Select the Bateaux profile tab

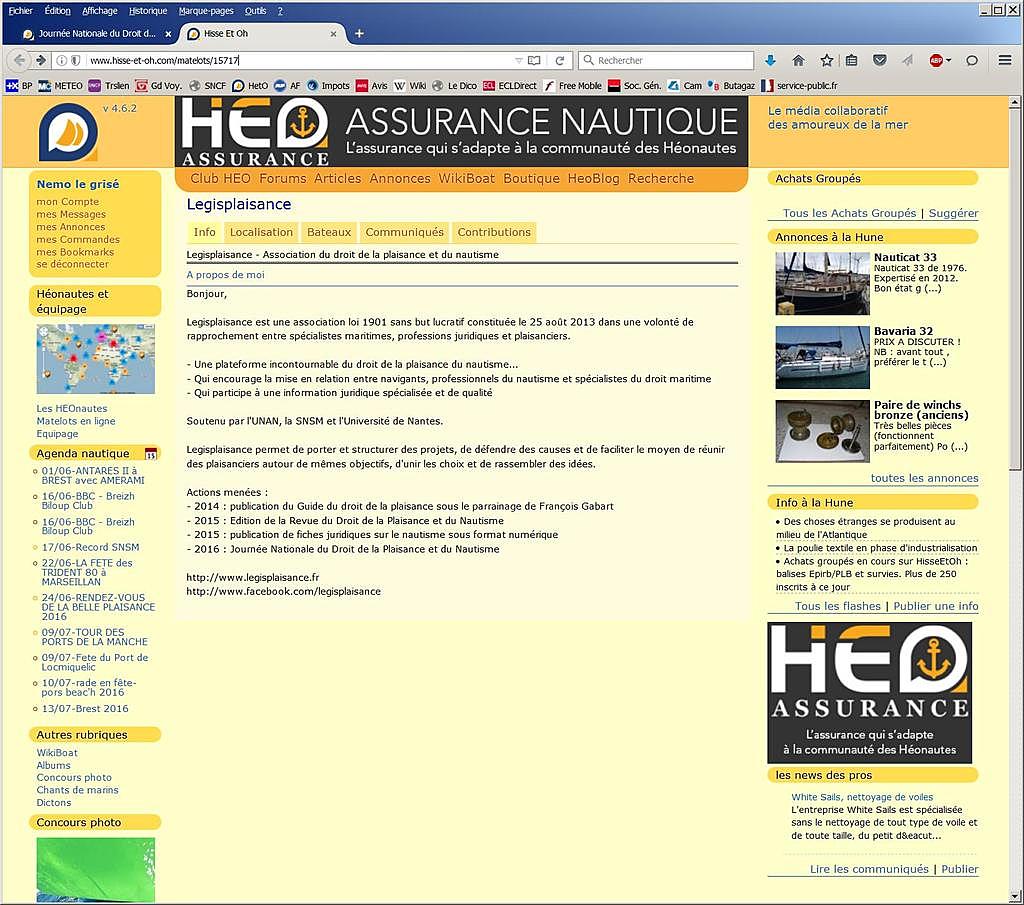[x=329, y=232]
